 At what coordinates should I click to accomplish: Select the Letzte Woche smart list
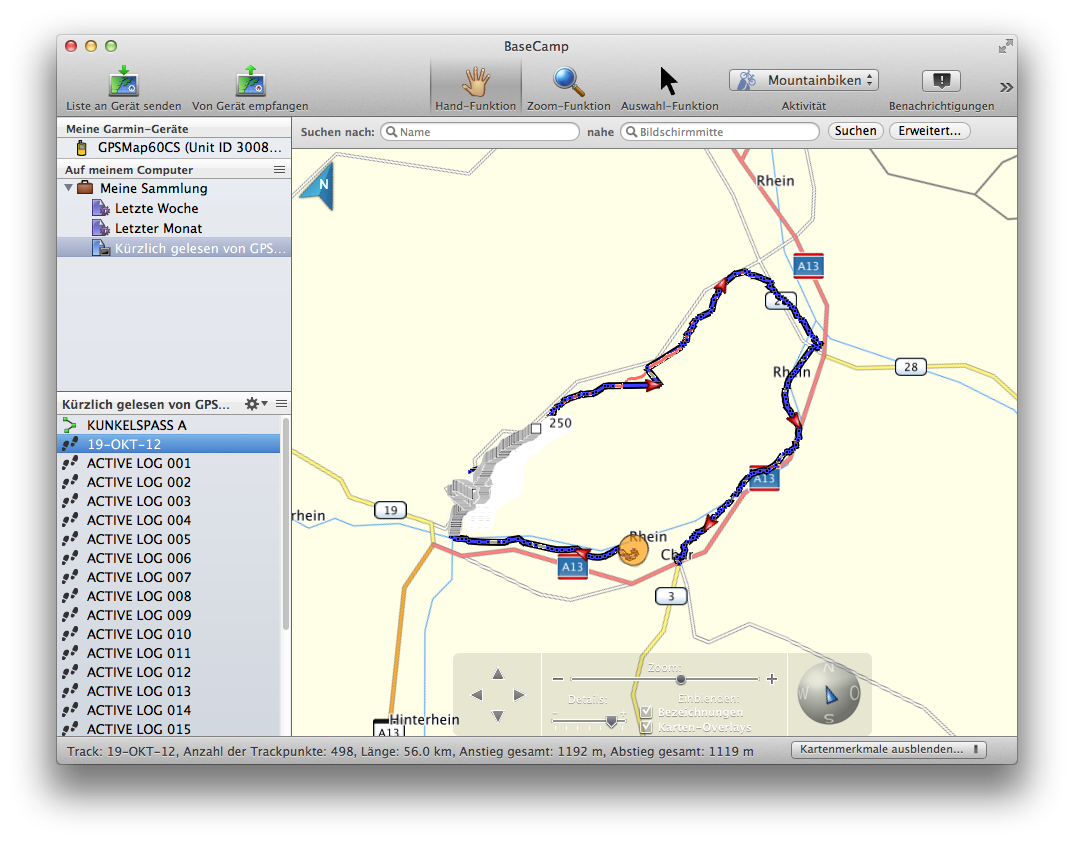click(x=156, y=208)
